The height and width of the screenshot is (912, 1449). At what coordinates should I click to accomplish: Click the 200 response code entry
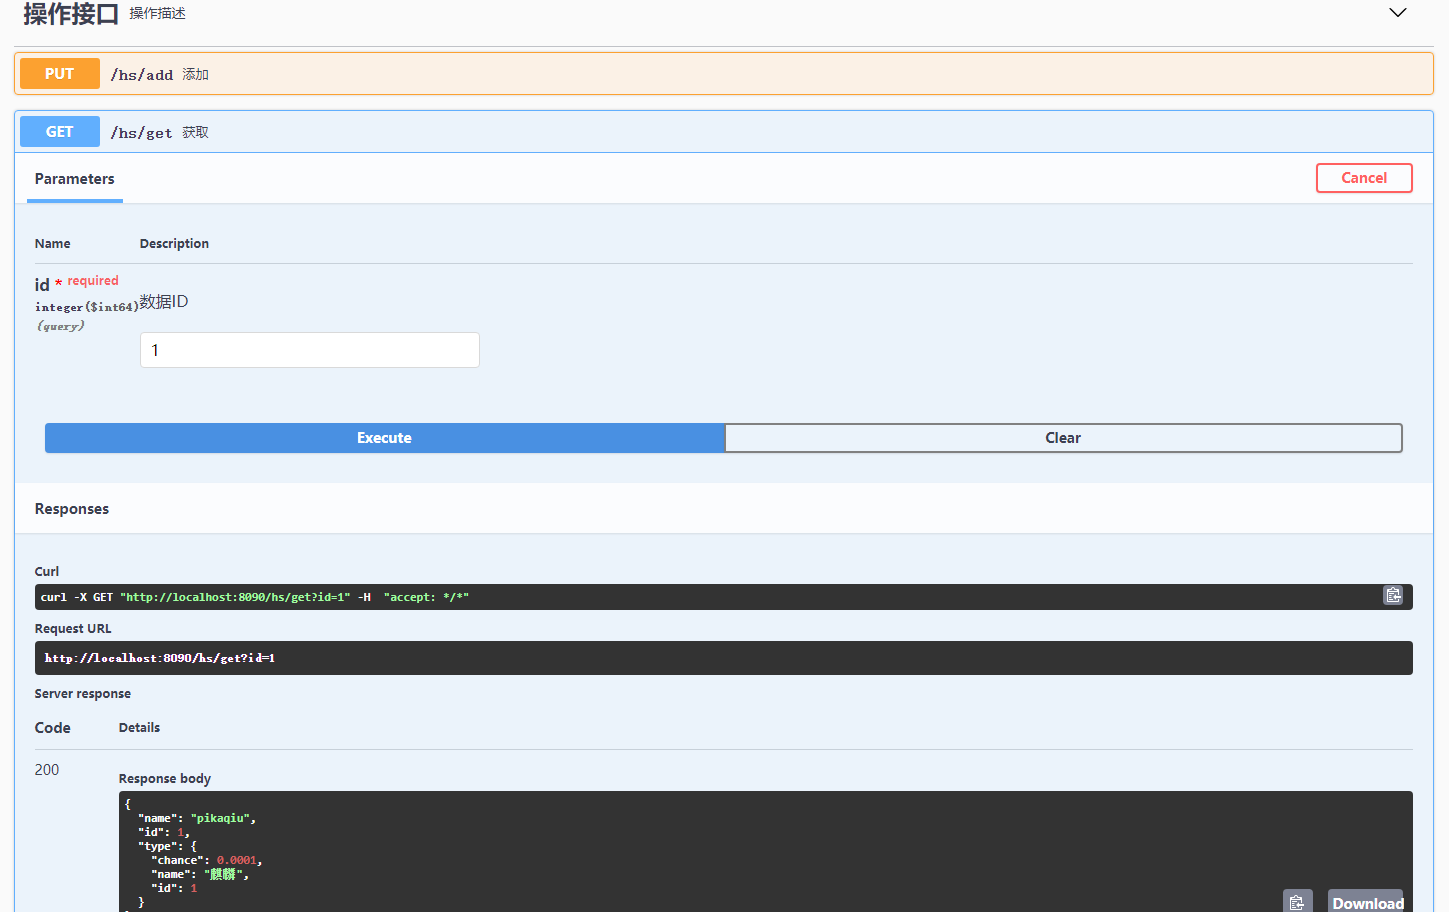(x=46, y=770)
